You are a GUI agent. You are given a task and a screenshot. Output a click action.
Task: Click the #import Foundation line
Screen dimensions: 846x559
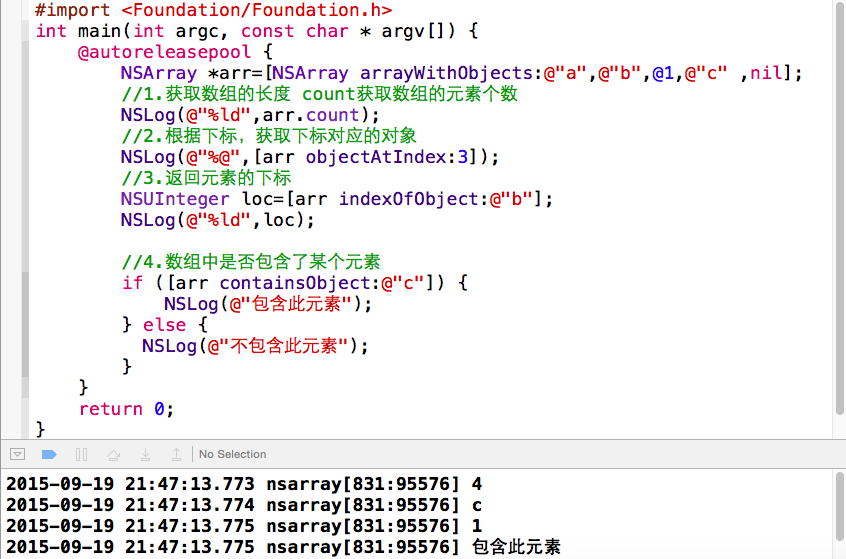[214, 10]
